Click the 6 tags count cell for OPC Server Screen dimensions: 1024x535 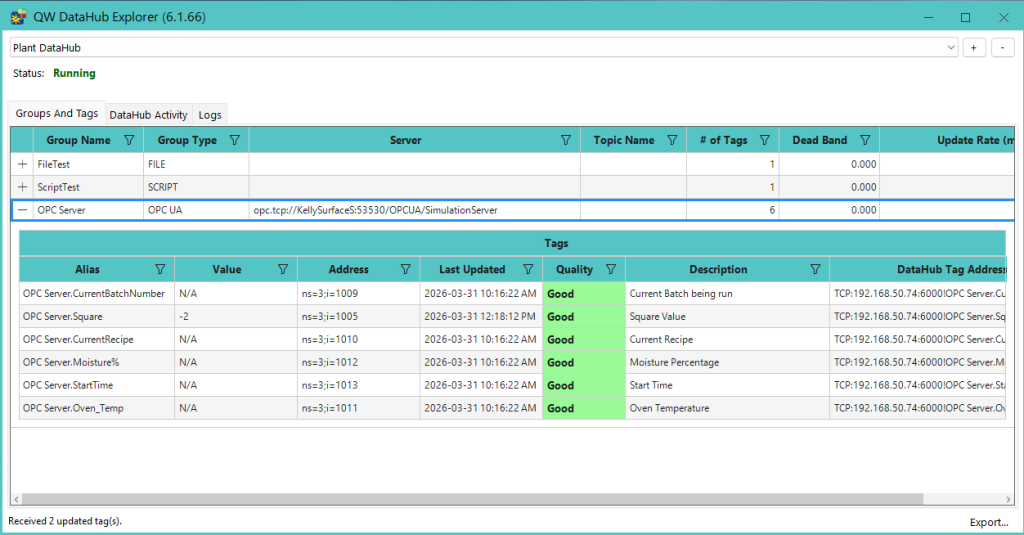pos(733,210)
